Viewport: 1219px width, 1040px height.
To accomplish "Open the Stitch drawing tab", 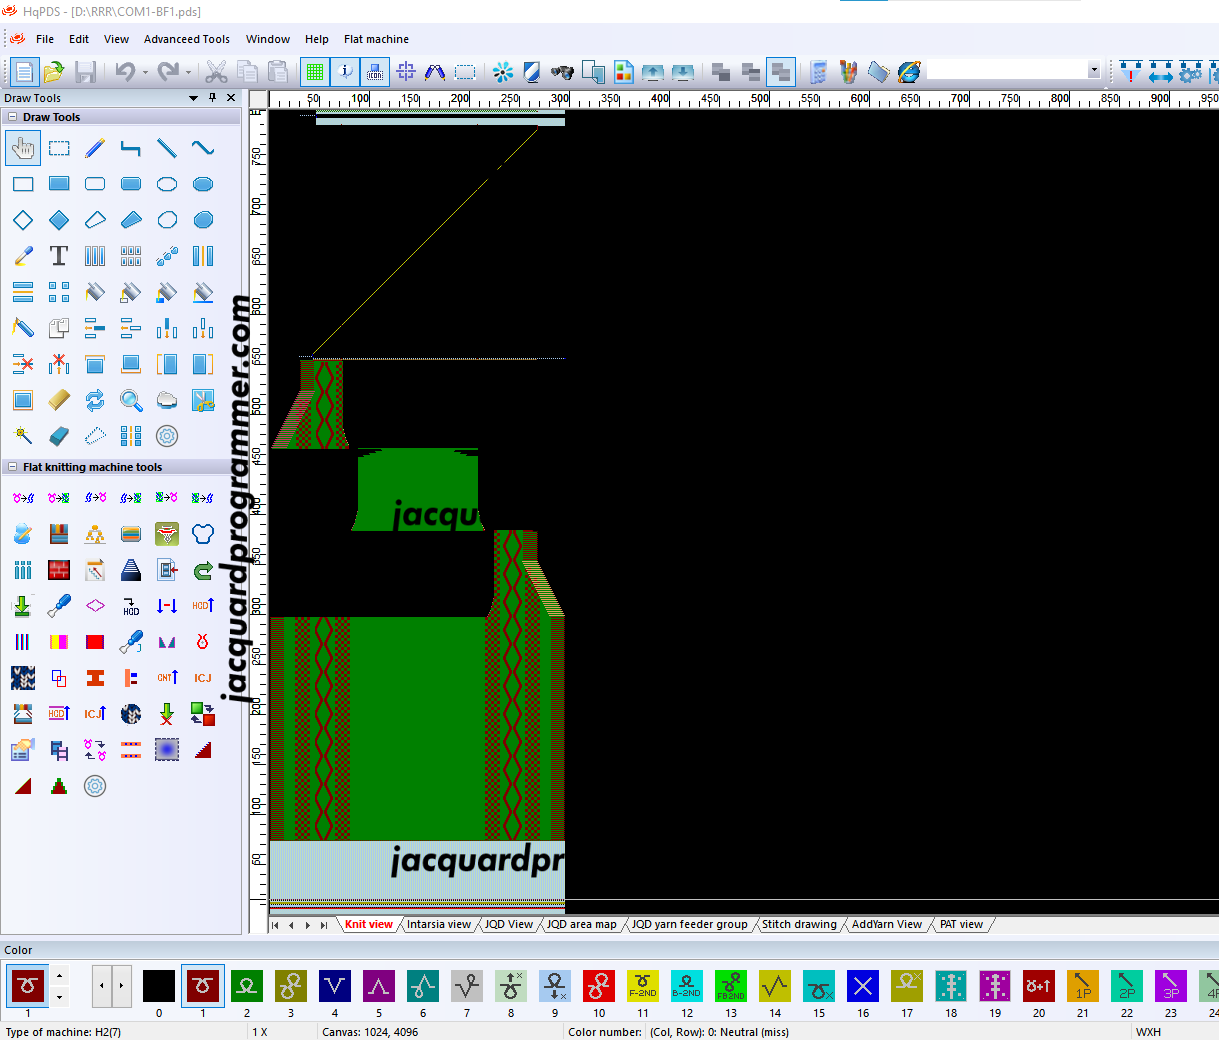I will coord(799,924).
